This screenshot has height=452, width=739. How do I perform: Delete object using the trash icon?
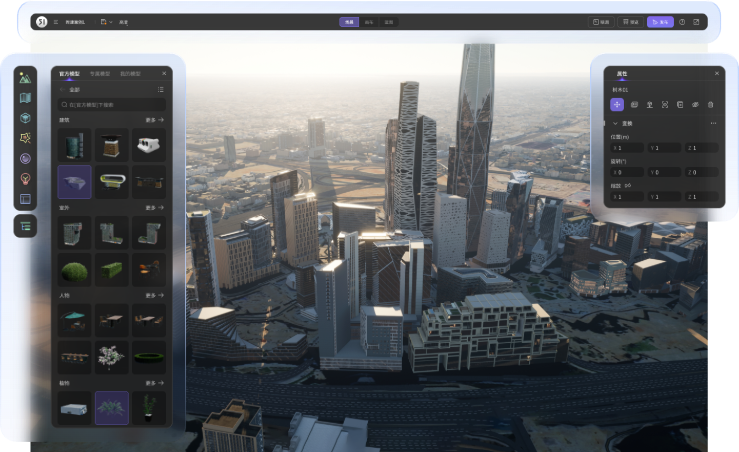coord(711,104)
